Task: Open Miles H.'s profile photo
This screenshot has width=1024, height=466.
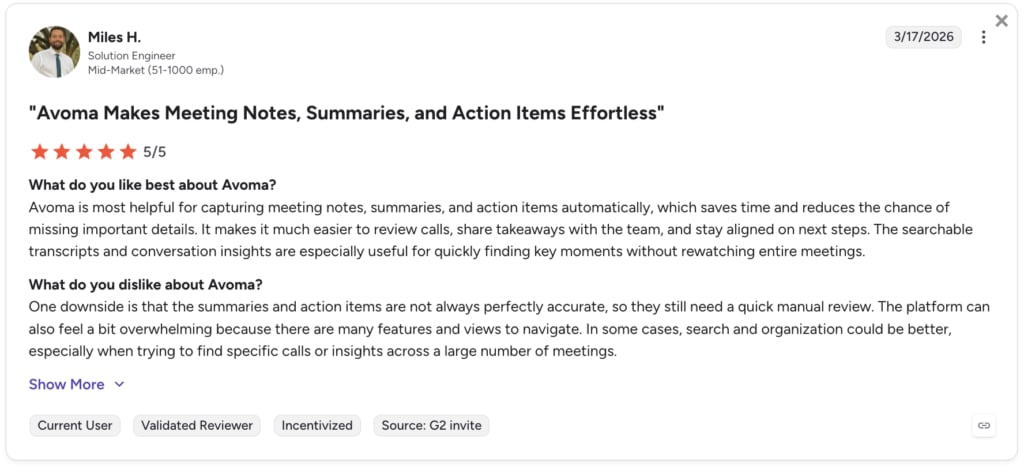Action: pyautogui.click(x=54, y=52)
